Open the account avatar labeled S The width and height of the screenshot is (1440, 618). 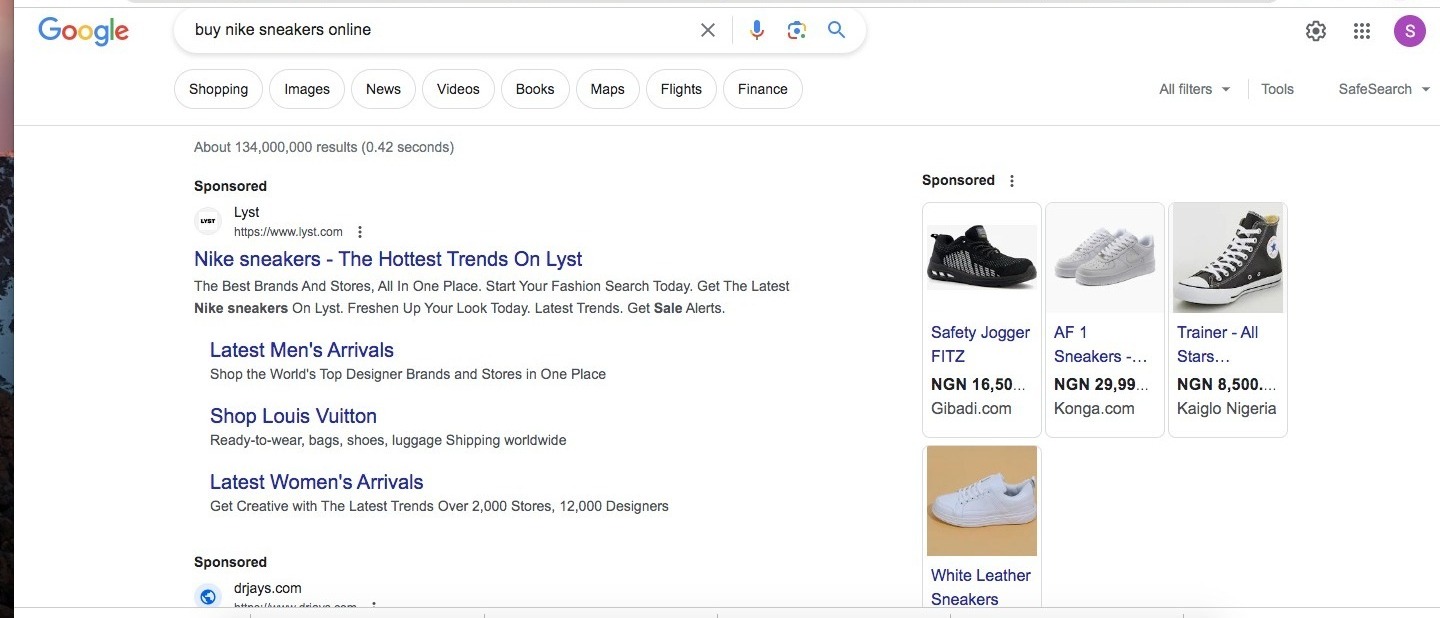coord(1410,31)
